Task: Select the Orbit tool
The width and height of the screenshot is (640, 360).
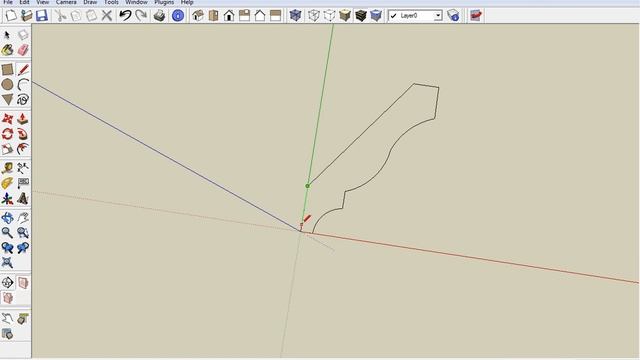Action: click(7, 218)
